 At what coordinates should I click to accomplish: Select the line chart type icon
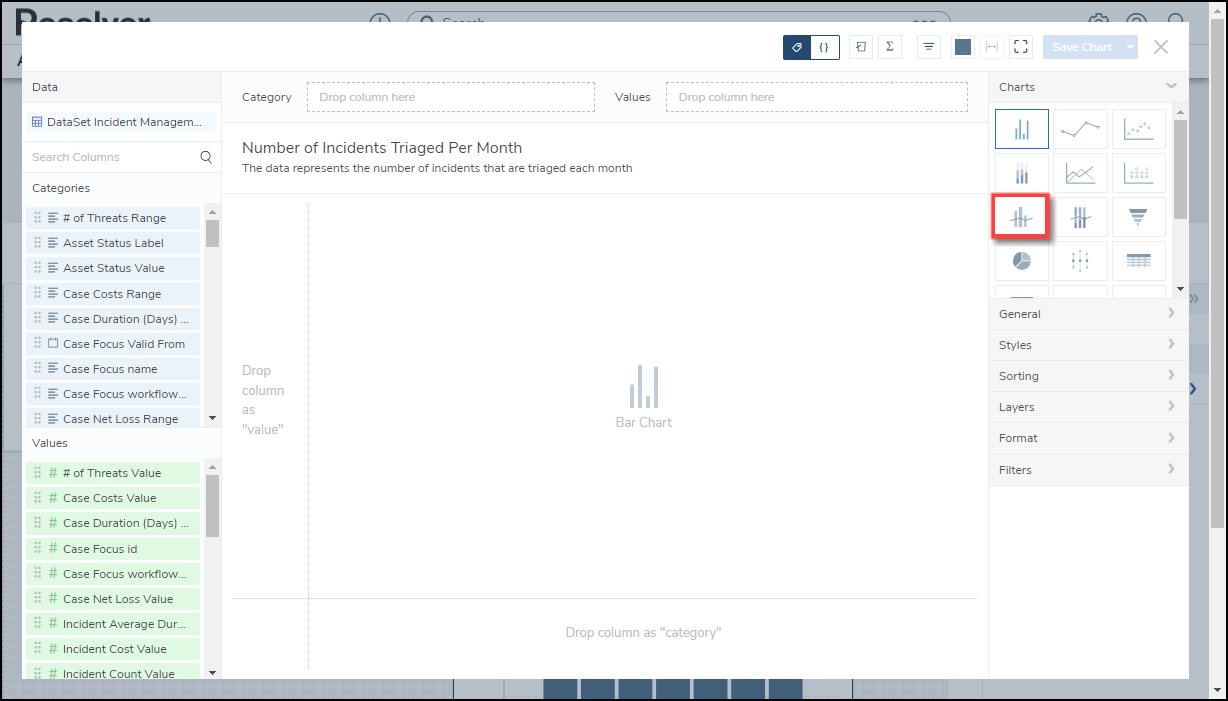tap(1080, 129)
